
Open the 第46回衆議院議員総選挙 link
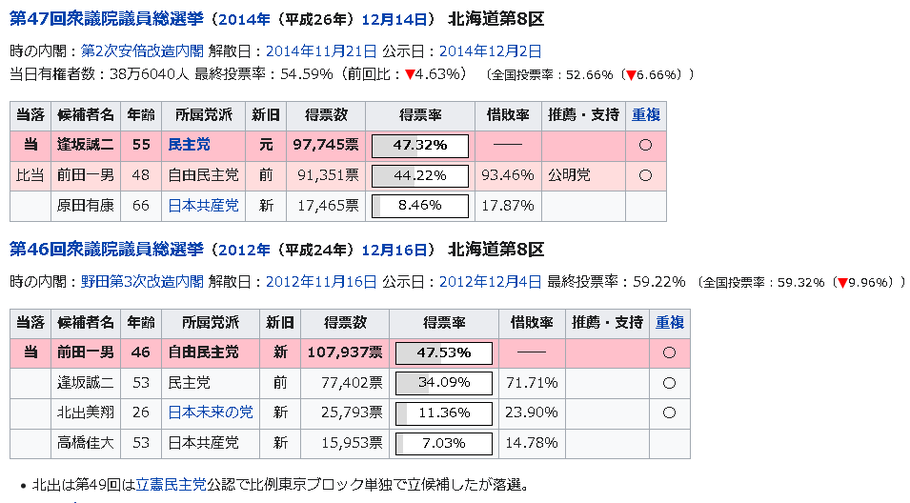pyautogui.click(x=107, y=249)
